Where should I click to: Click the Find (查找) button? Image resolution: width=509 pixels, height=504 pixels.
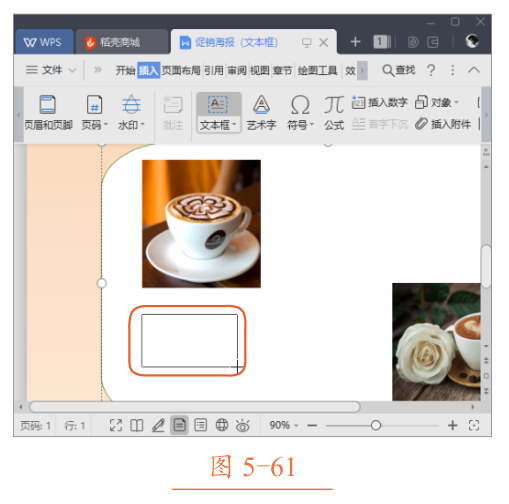point(399,70)
